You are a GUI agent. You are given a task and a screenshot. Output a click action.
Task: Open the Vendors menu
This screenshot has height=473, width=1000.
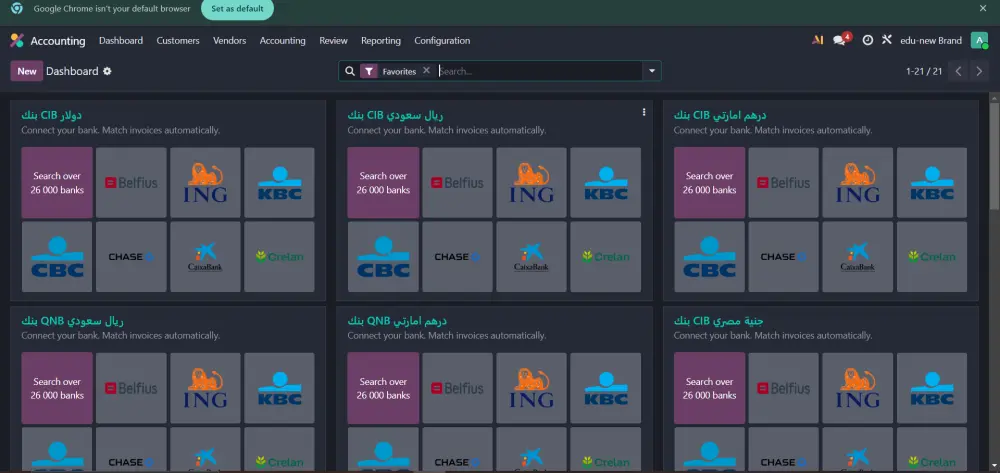pos(230,40)
